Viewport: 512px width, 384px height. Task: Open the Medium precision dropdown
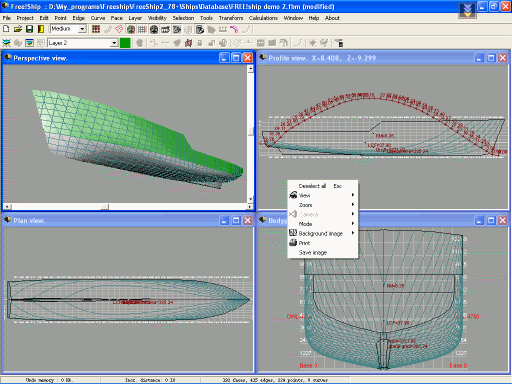pyautogui.click(x=82, y=29)
